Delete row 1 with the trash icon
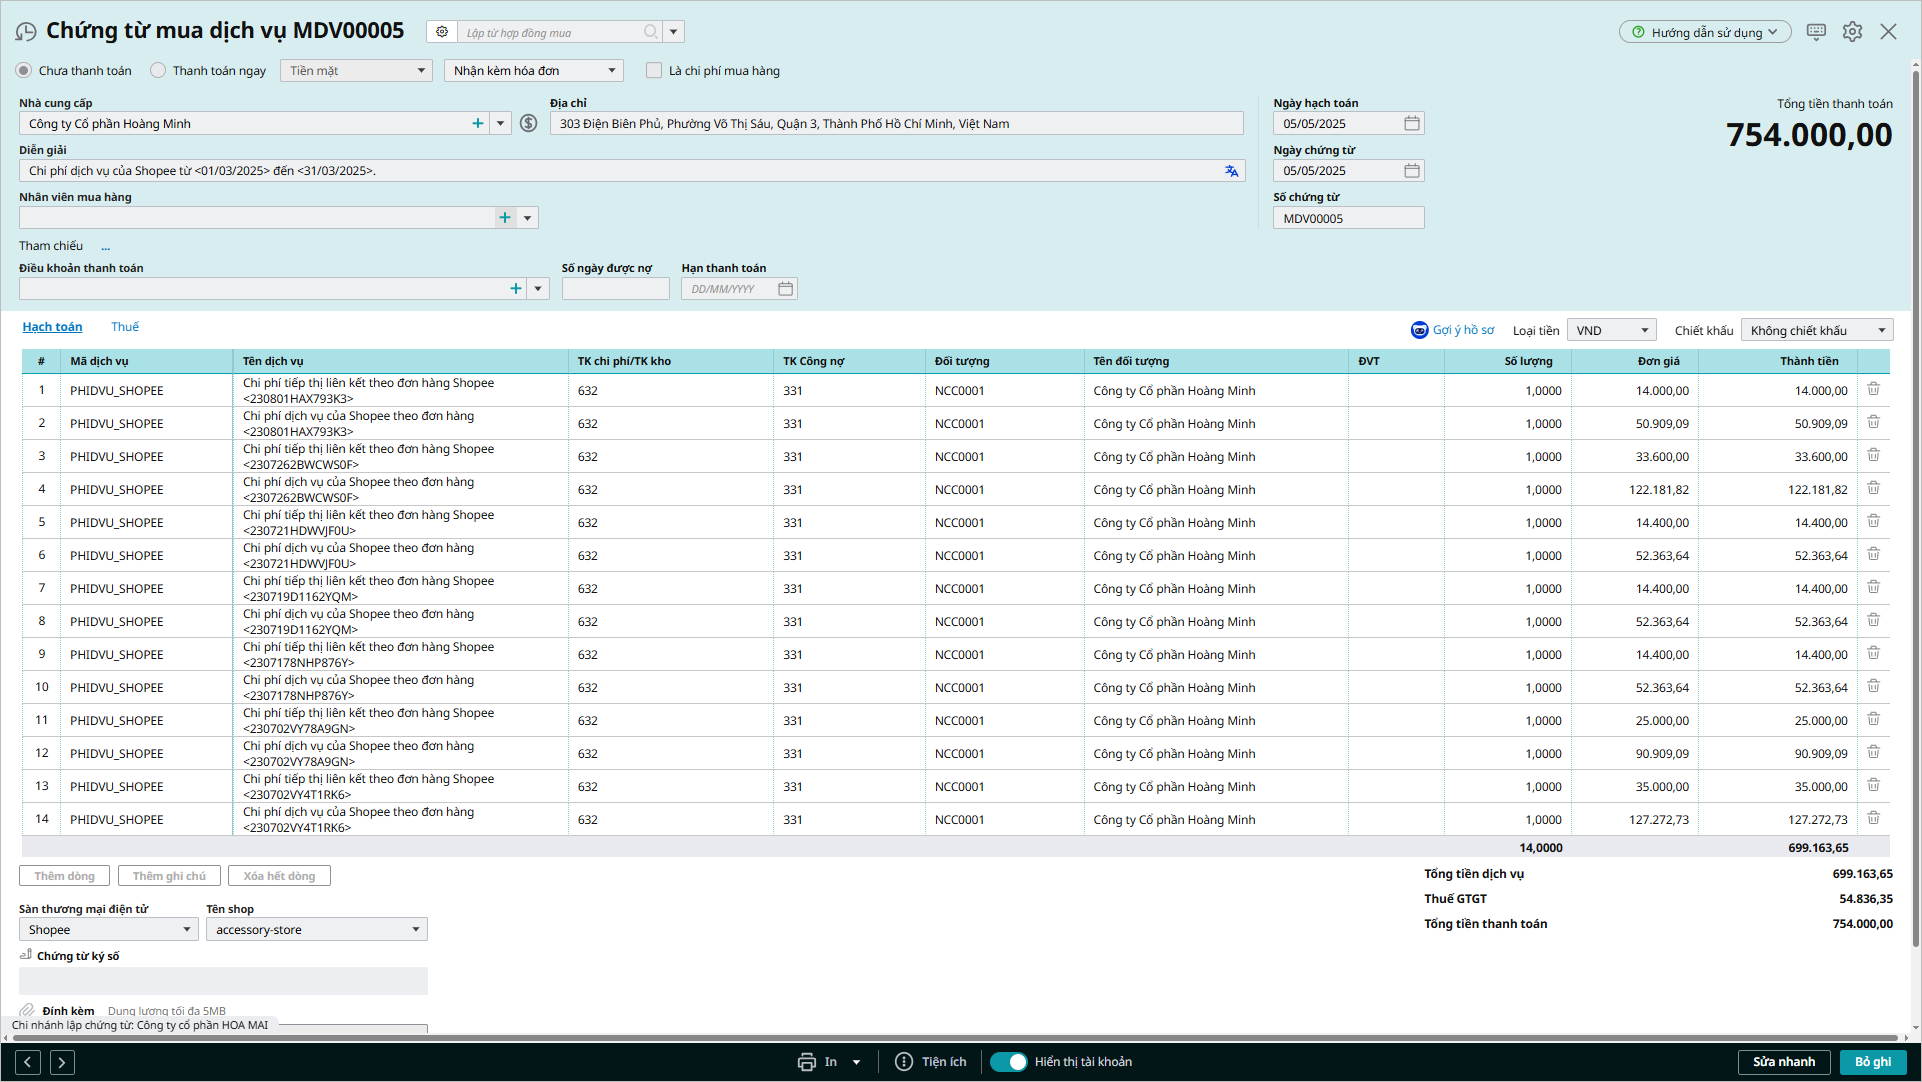Screen dimensions: 1922x1082 pyautogui.click(x=1873, y=390)
